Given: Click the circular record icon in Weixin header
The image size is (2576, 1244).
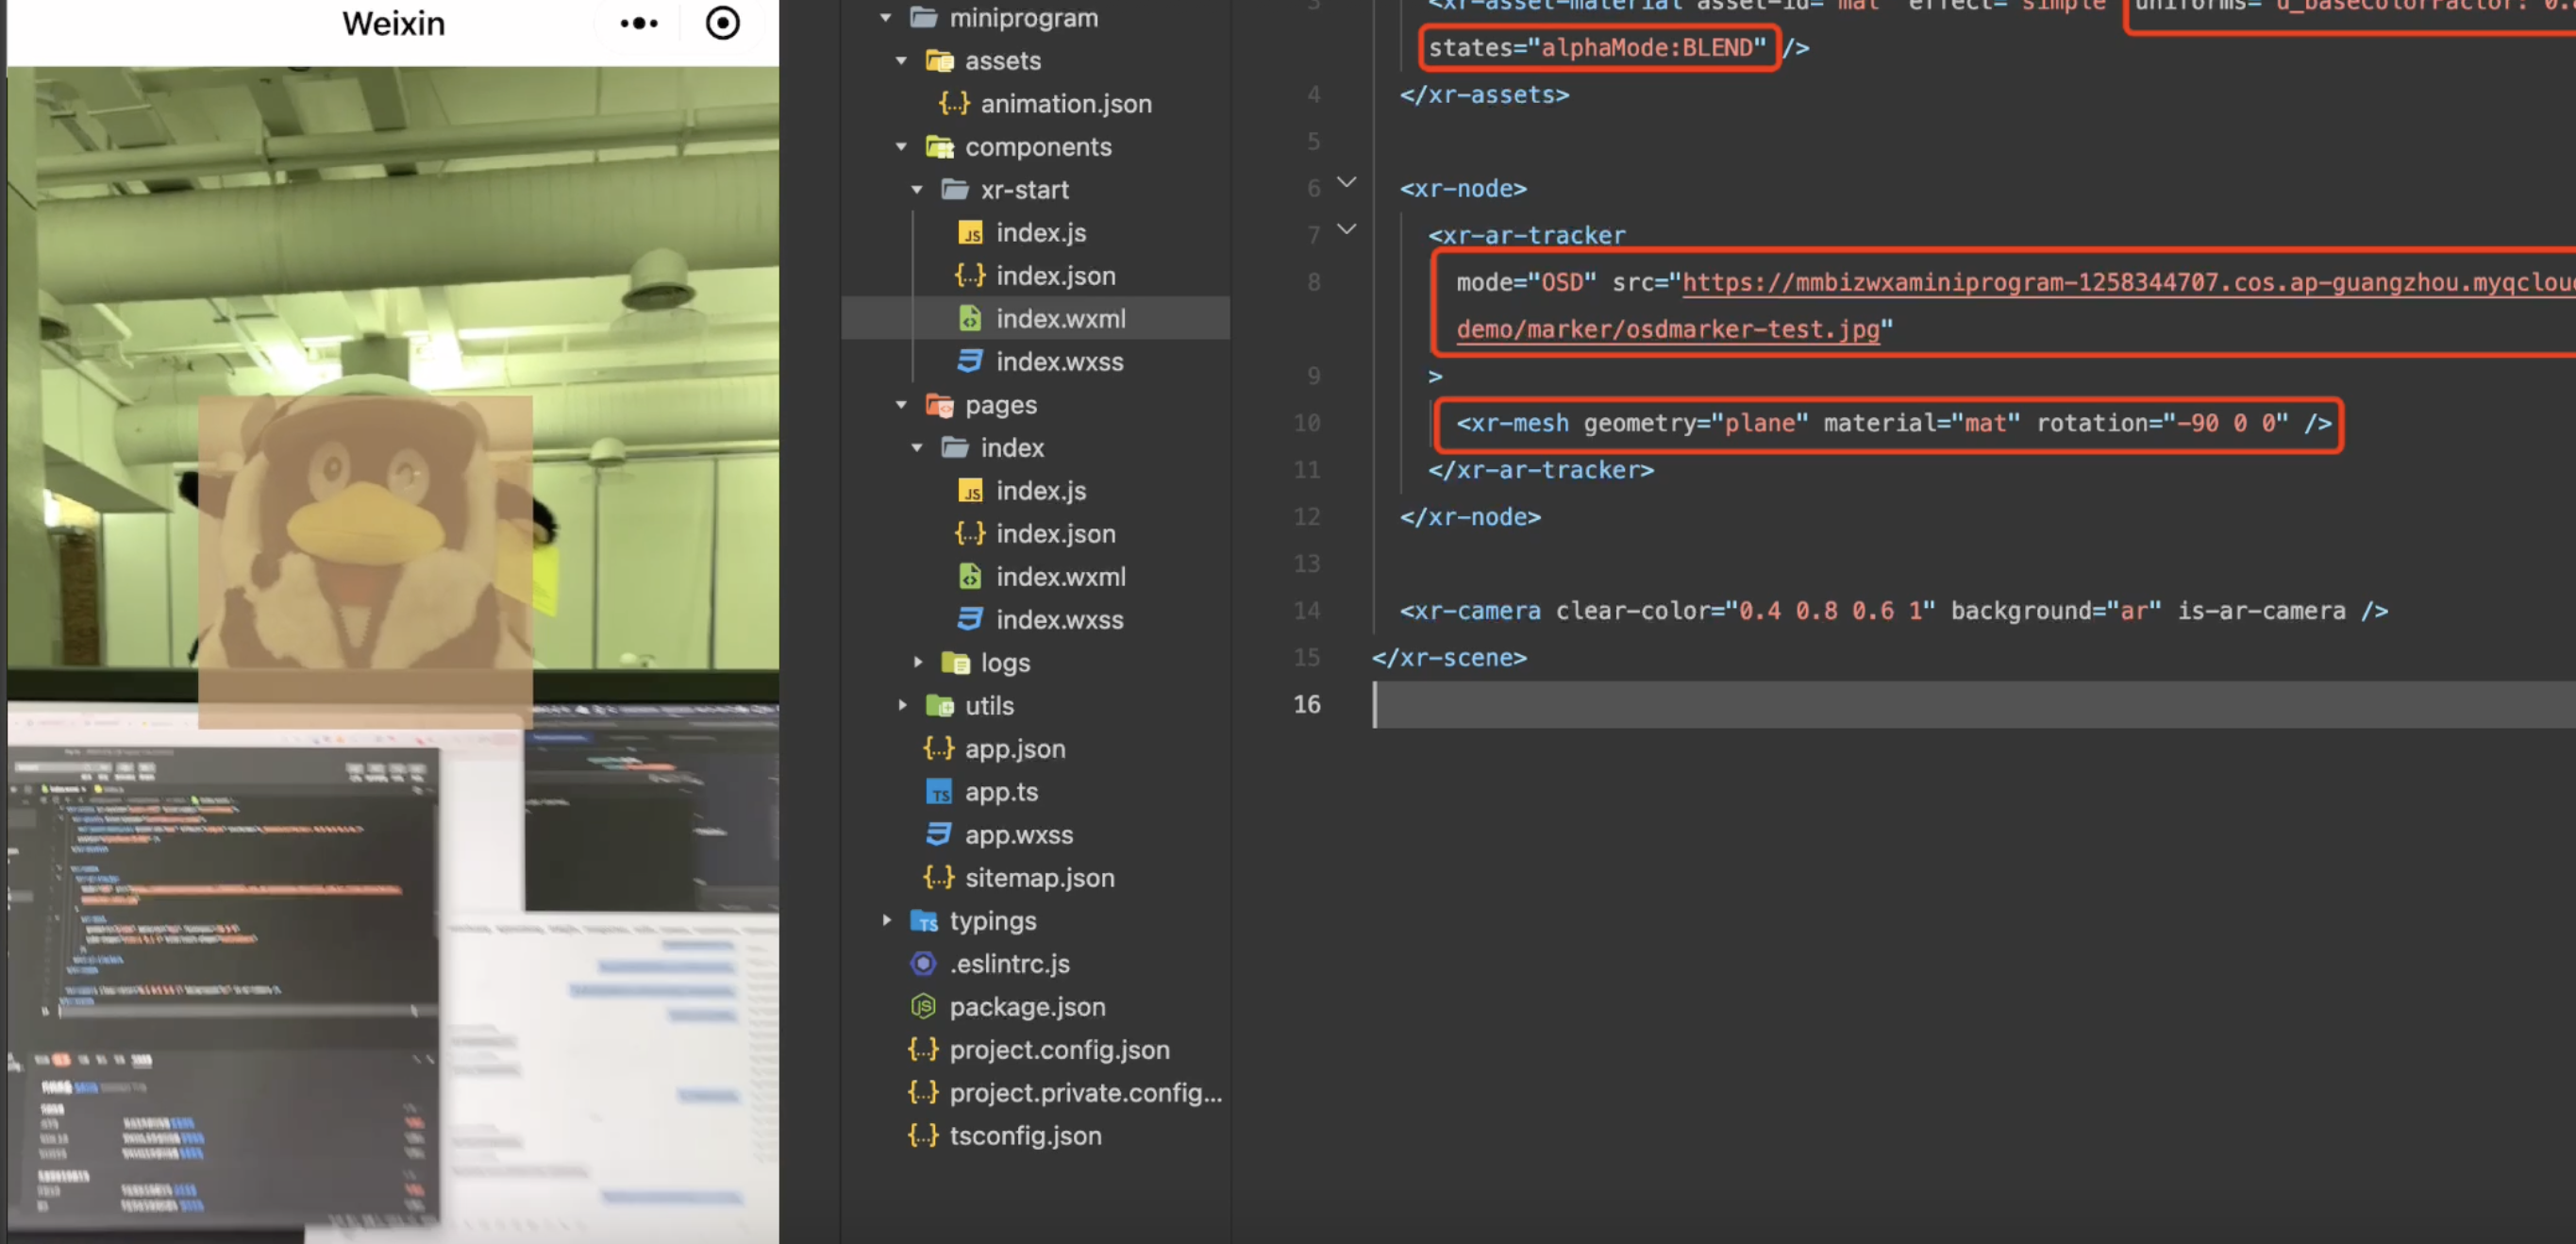Looking at the screenshot, I should [722, 23].
